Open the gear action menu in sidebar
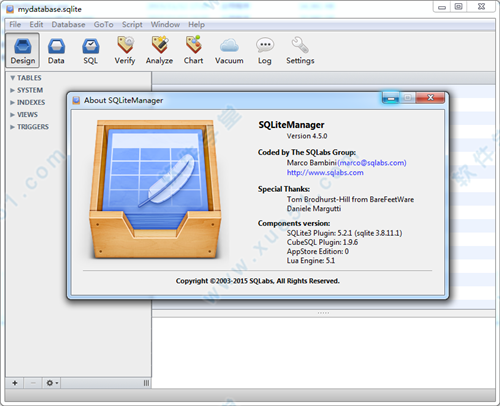The image size is (500, 406). [x=52, y=383]
